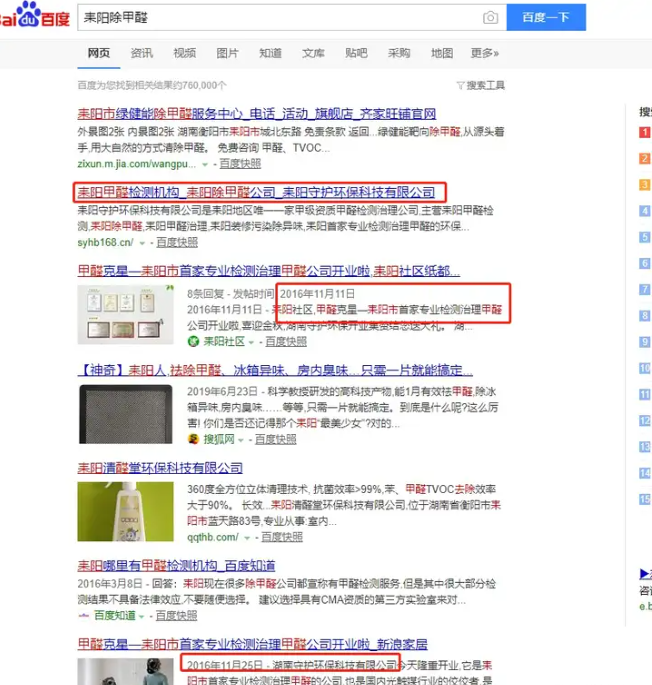Screen dimensions: 652x685
Task: Click the 搜狐网 fox source icon
Action: [193, 439]
